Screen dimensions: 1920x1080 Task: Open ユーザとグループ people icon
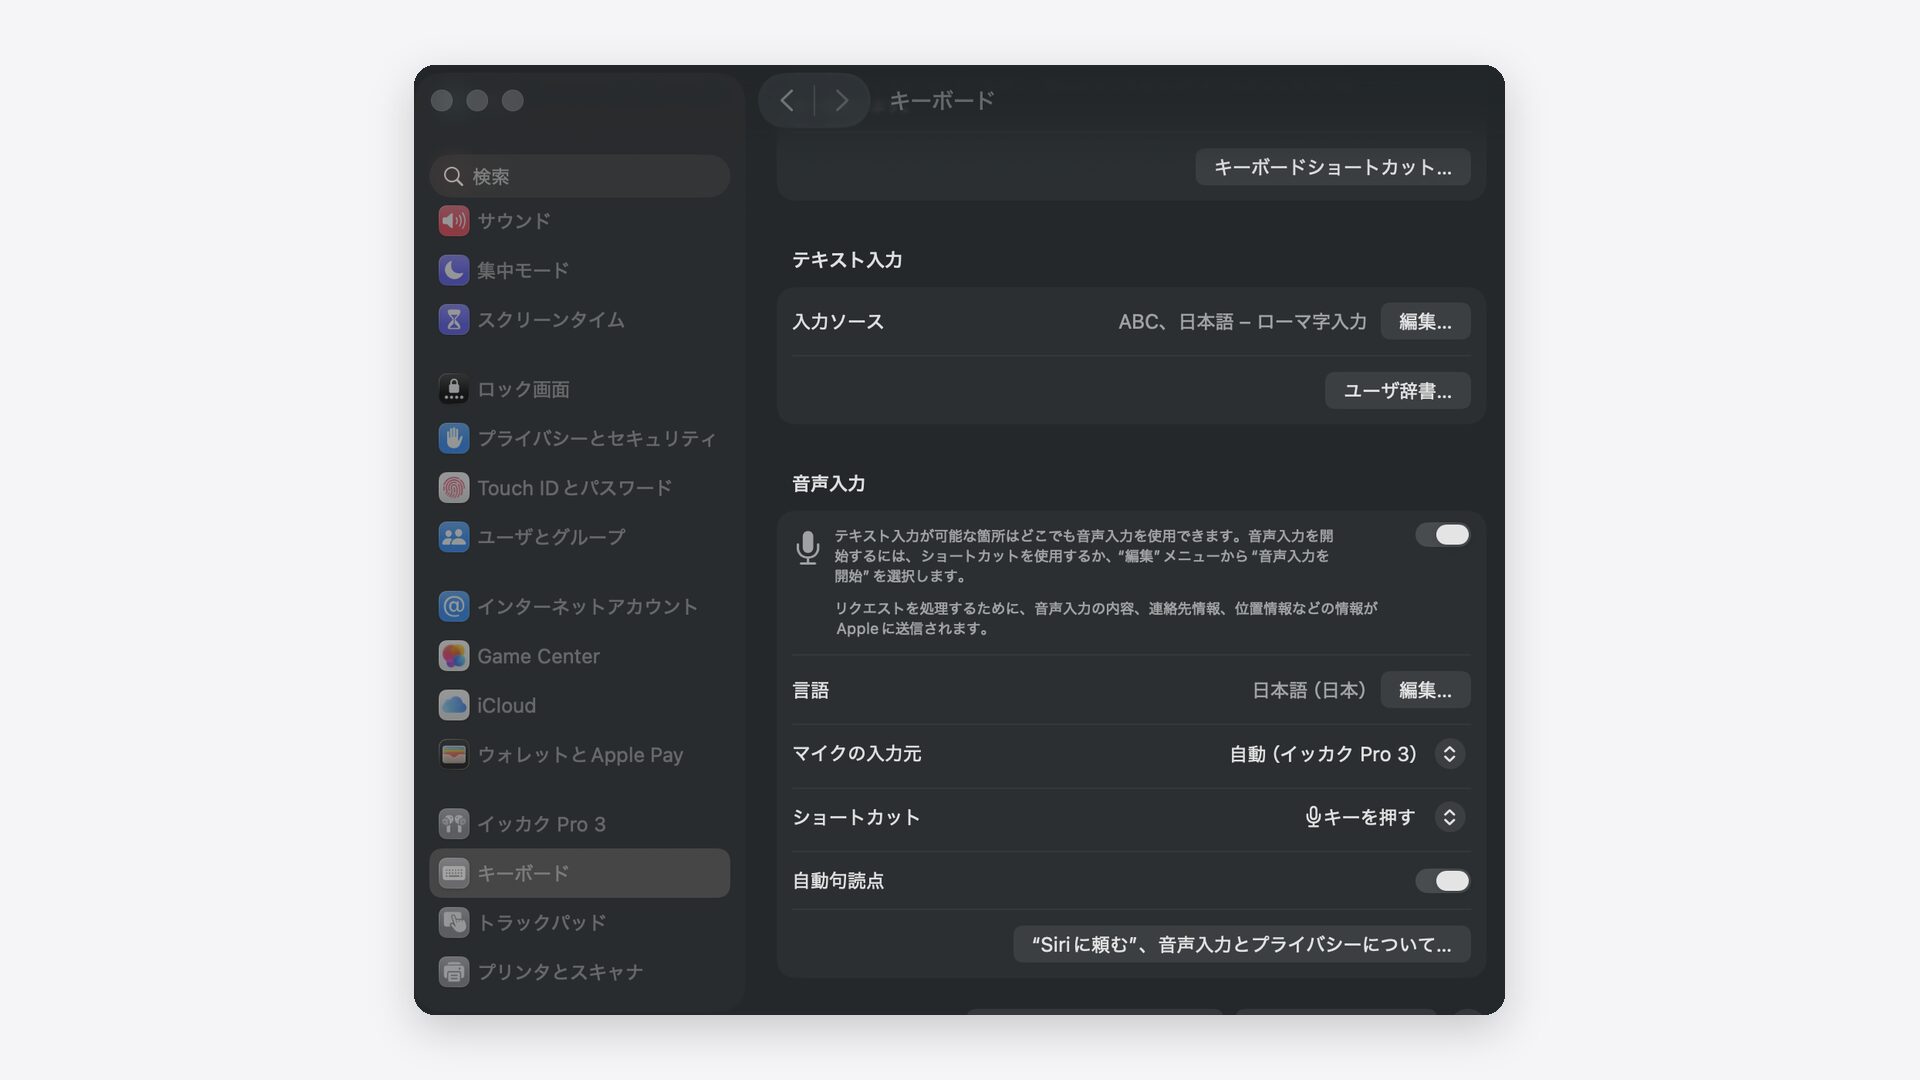click(453, 537)
